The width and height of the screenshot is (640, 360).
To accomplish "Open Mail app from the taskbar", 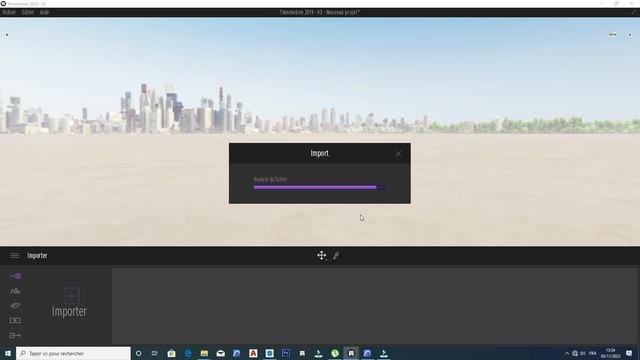I will pos(220,353).
